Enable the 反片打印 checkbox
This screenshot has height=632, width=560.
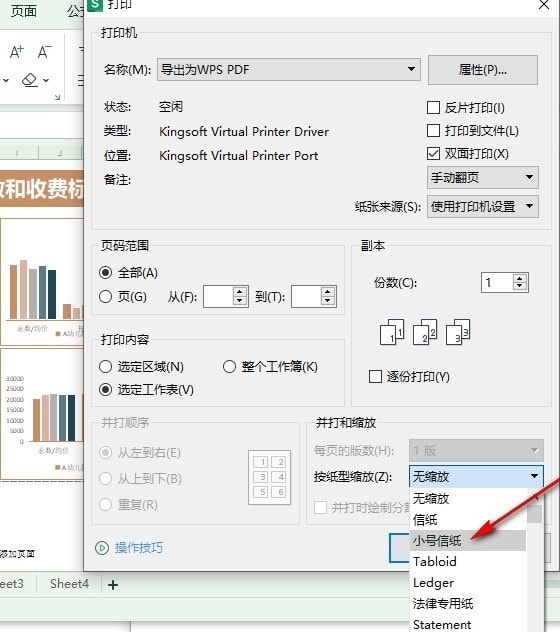click(433, 108)
